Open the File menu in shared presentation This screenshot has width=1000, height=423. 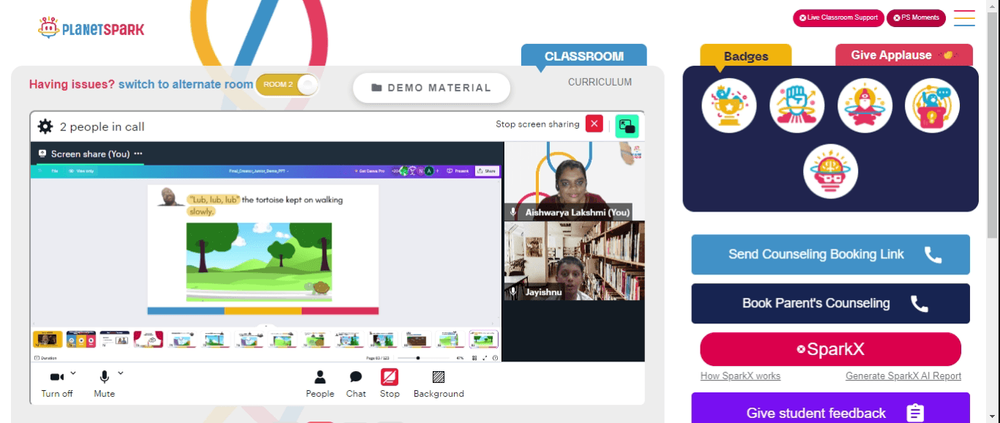click(55, 171)
